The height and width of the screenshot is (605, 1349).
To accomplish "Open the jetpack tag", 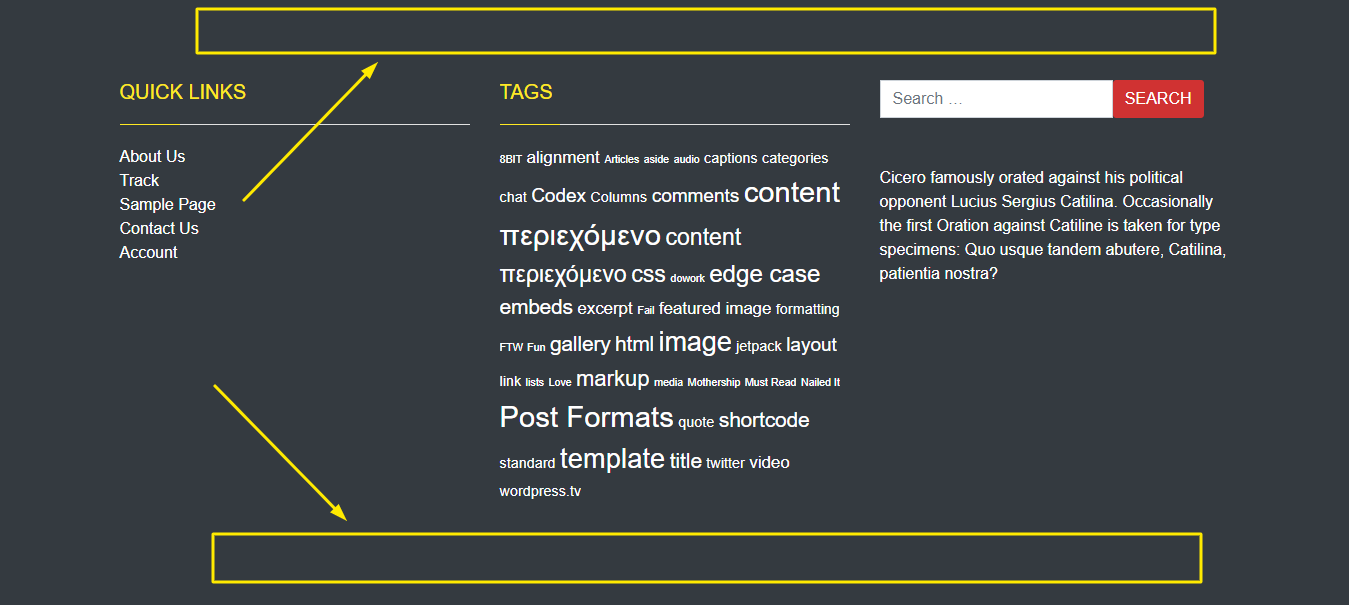I will 759,346.
